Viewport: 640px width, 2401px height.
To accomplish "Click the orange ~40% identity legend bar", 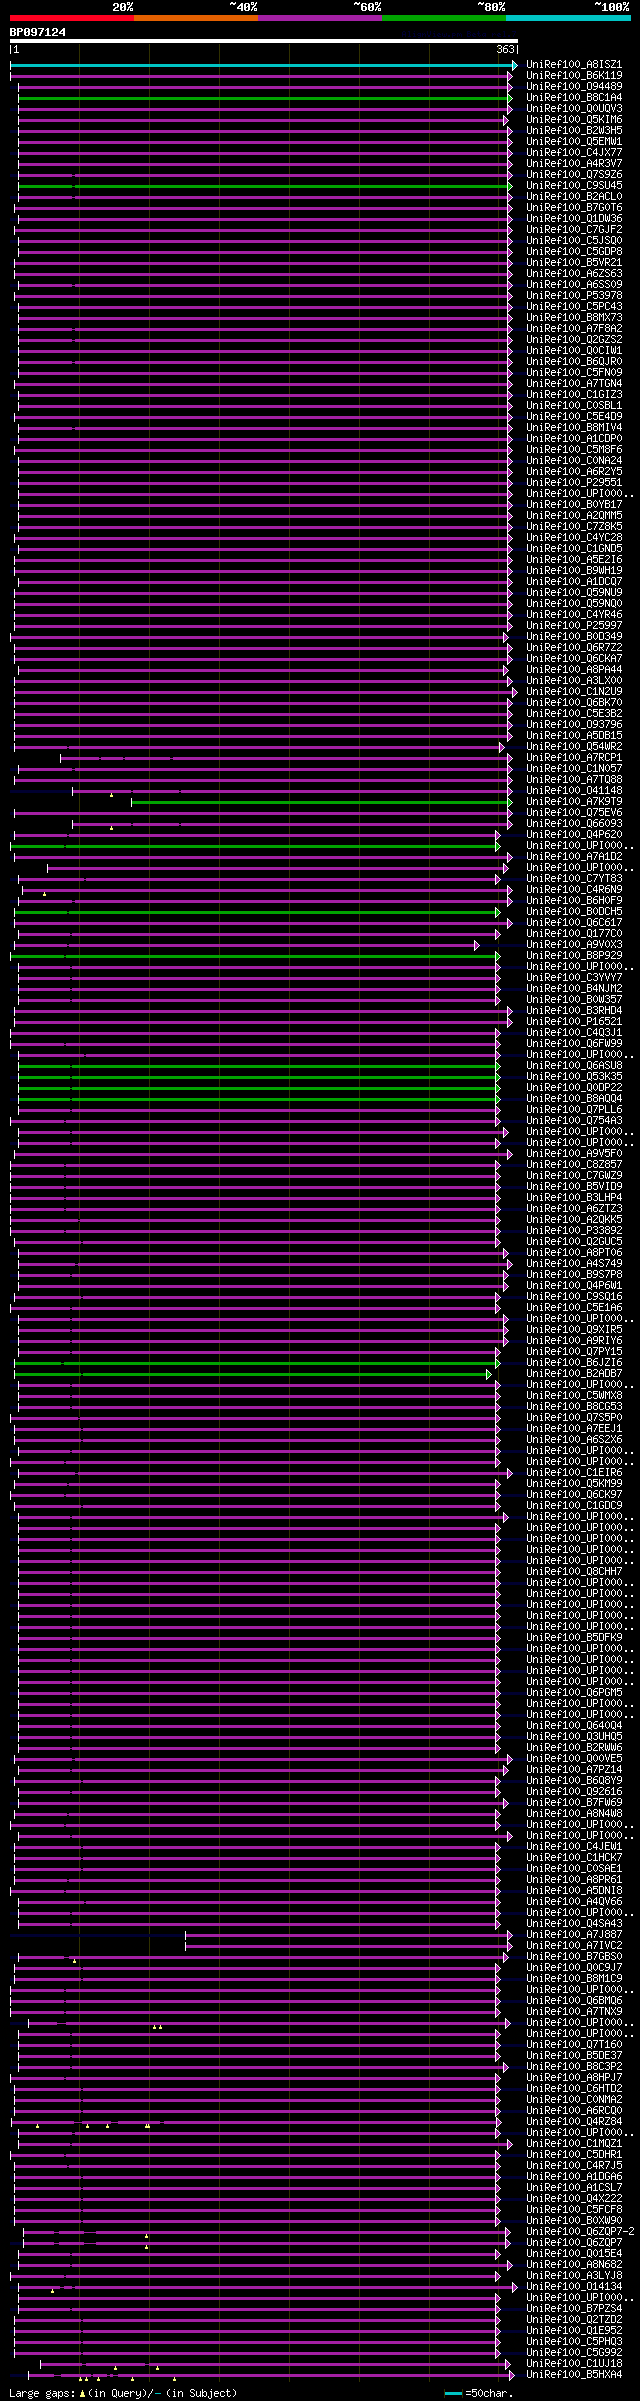I will pos(196,18).
